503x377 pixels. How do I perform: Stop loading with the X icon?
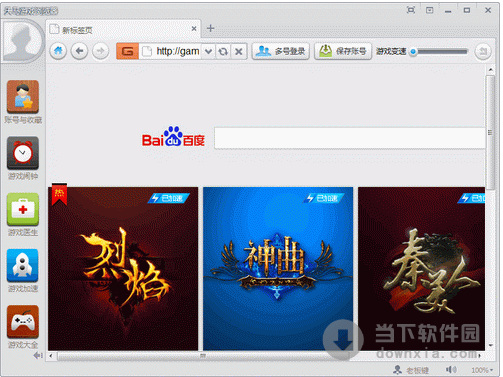coord(239,51)
